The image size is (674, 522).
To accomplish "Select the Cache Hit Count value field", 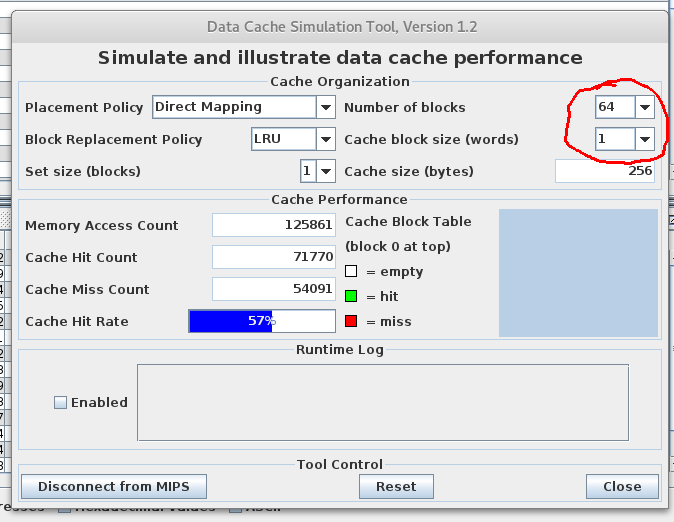I will pos(273,257).
